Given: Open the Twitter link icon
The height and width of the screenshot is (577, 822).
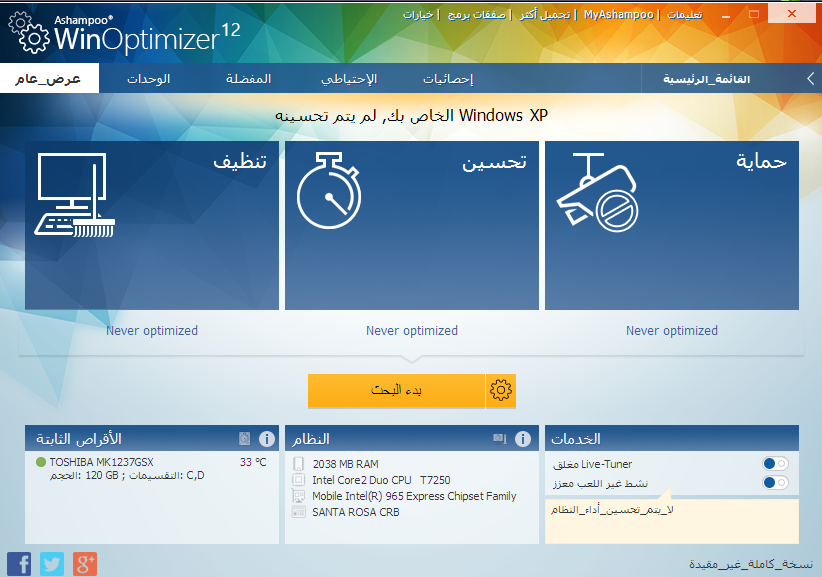Looking at the screenshot, I should point(52,563).
